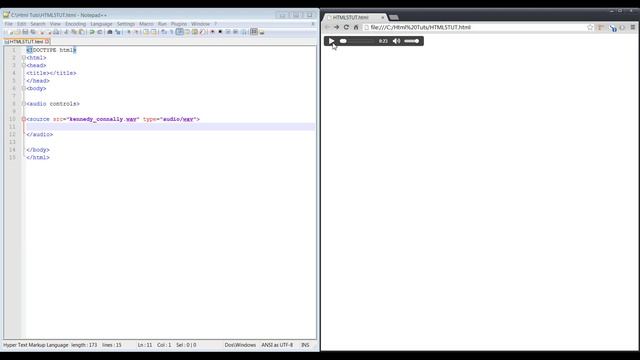Viewport: 640px width, 360px height.
Task: Click the Cut toolbar icon
Action: (x=66, y=32)
